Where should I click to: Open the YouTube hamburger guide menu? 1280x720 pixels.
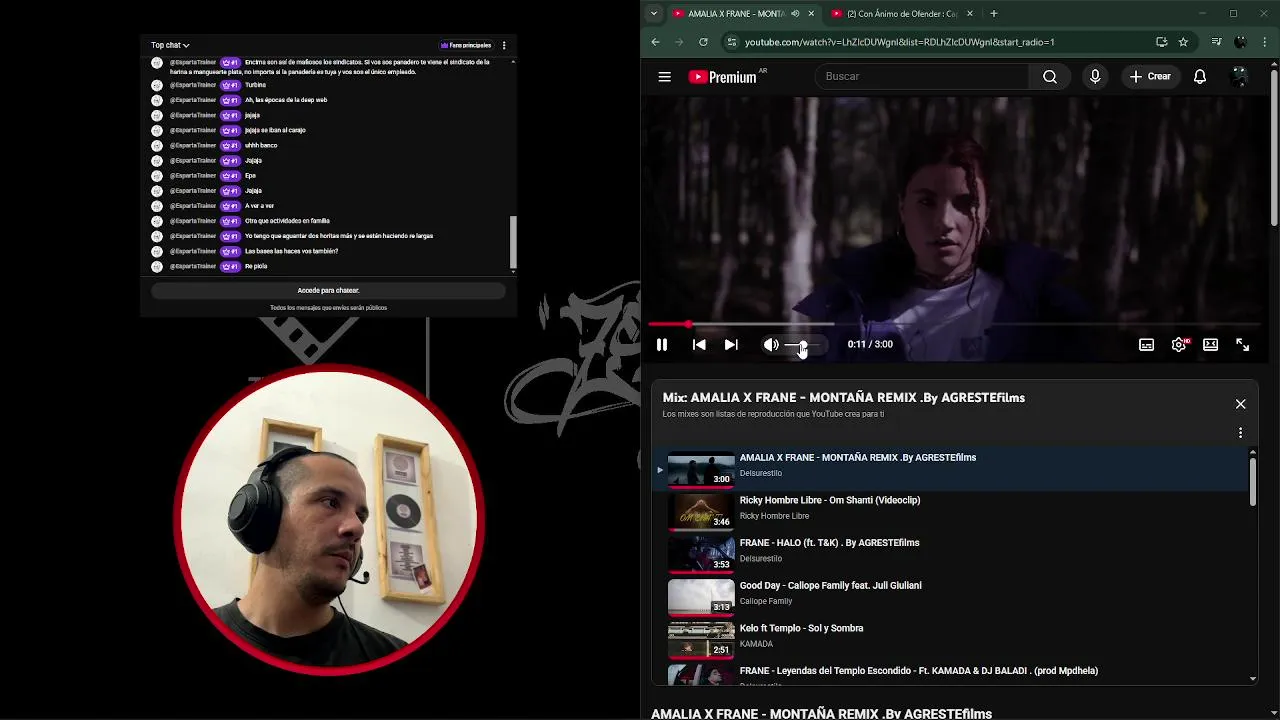664,76
